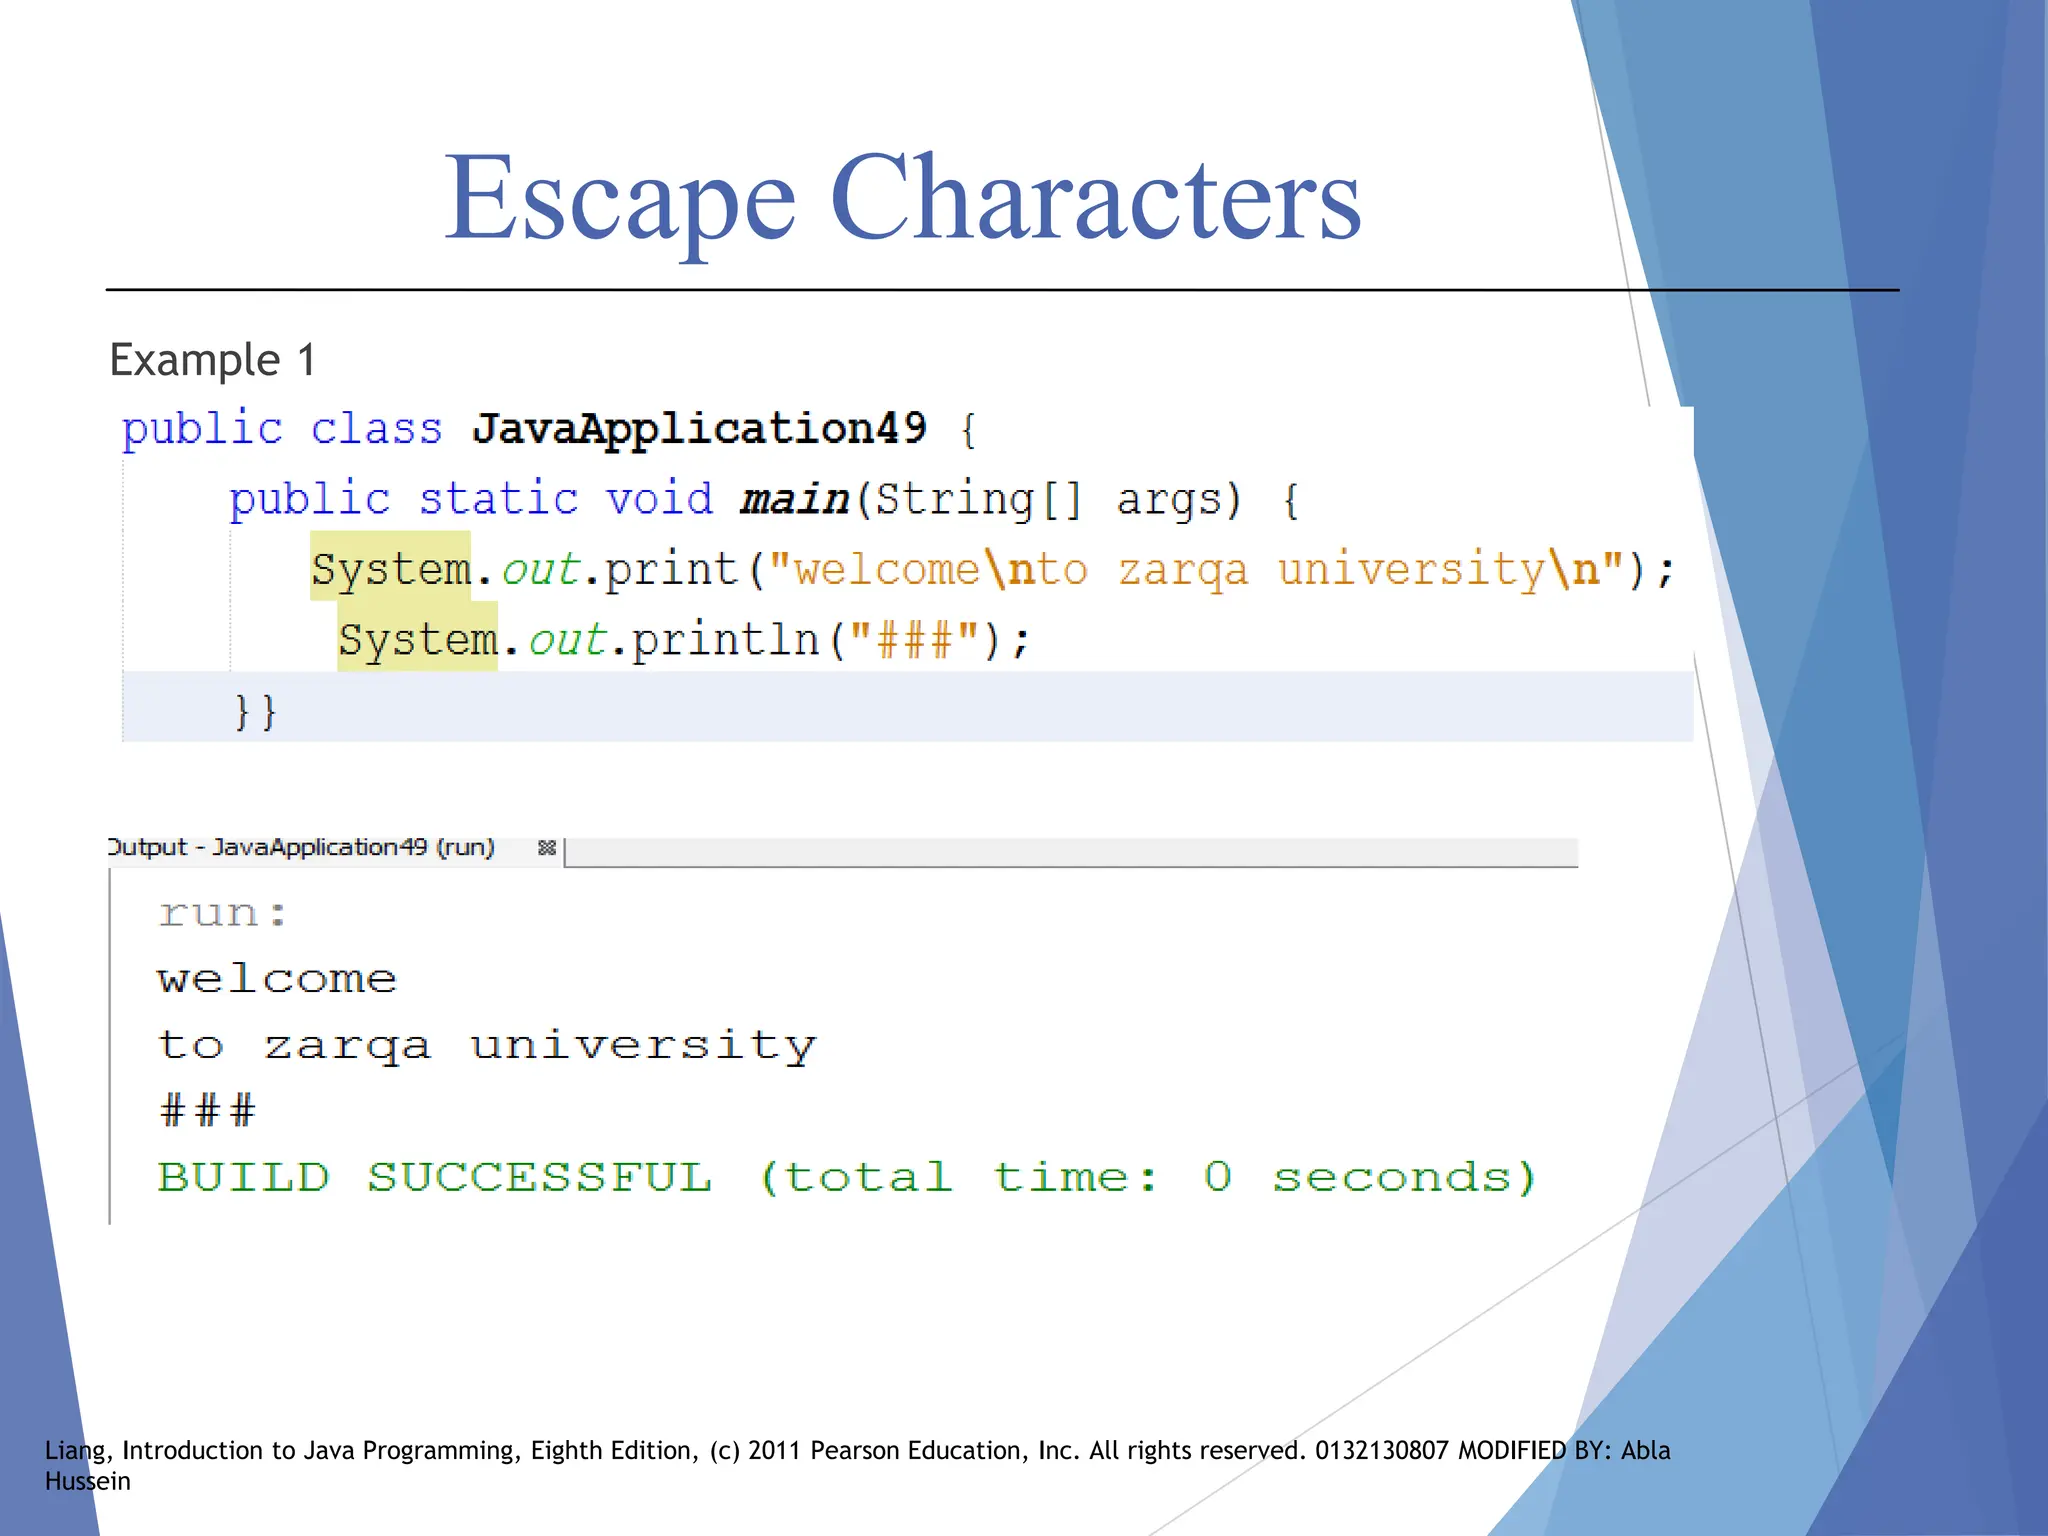Click 'String[] args' parameter in main signature
The height and width of the screenshot is (1536, 2048).
[1049, 499]
